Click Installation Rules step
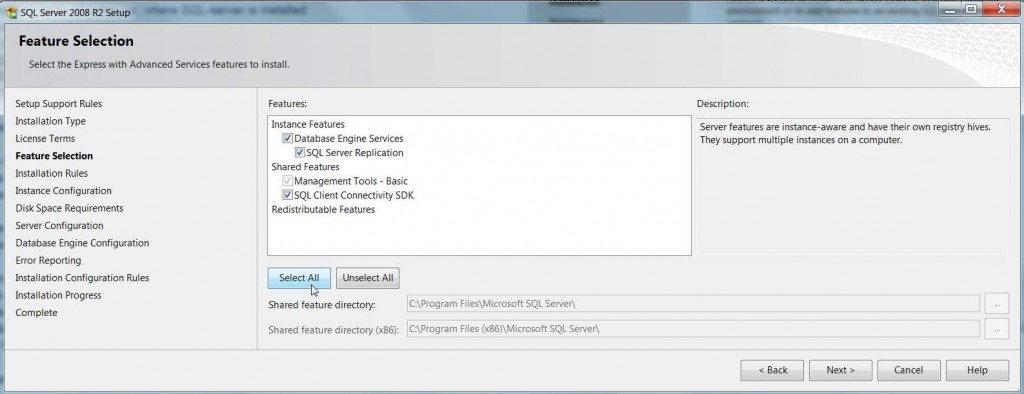 pyautogui.click(x=52, y=173)
